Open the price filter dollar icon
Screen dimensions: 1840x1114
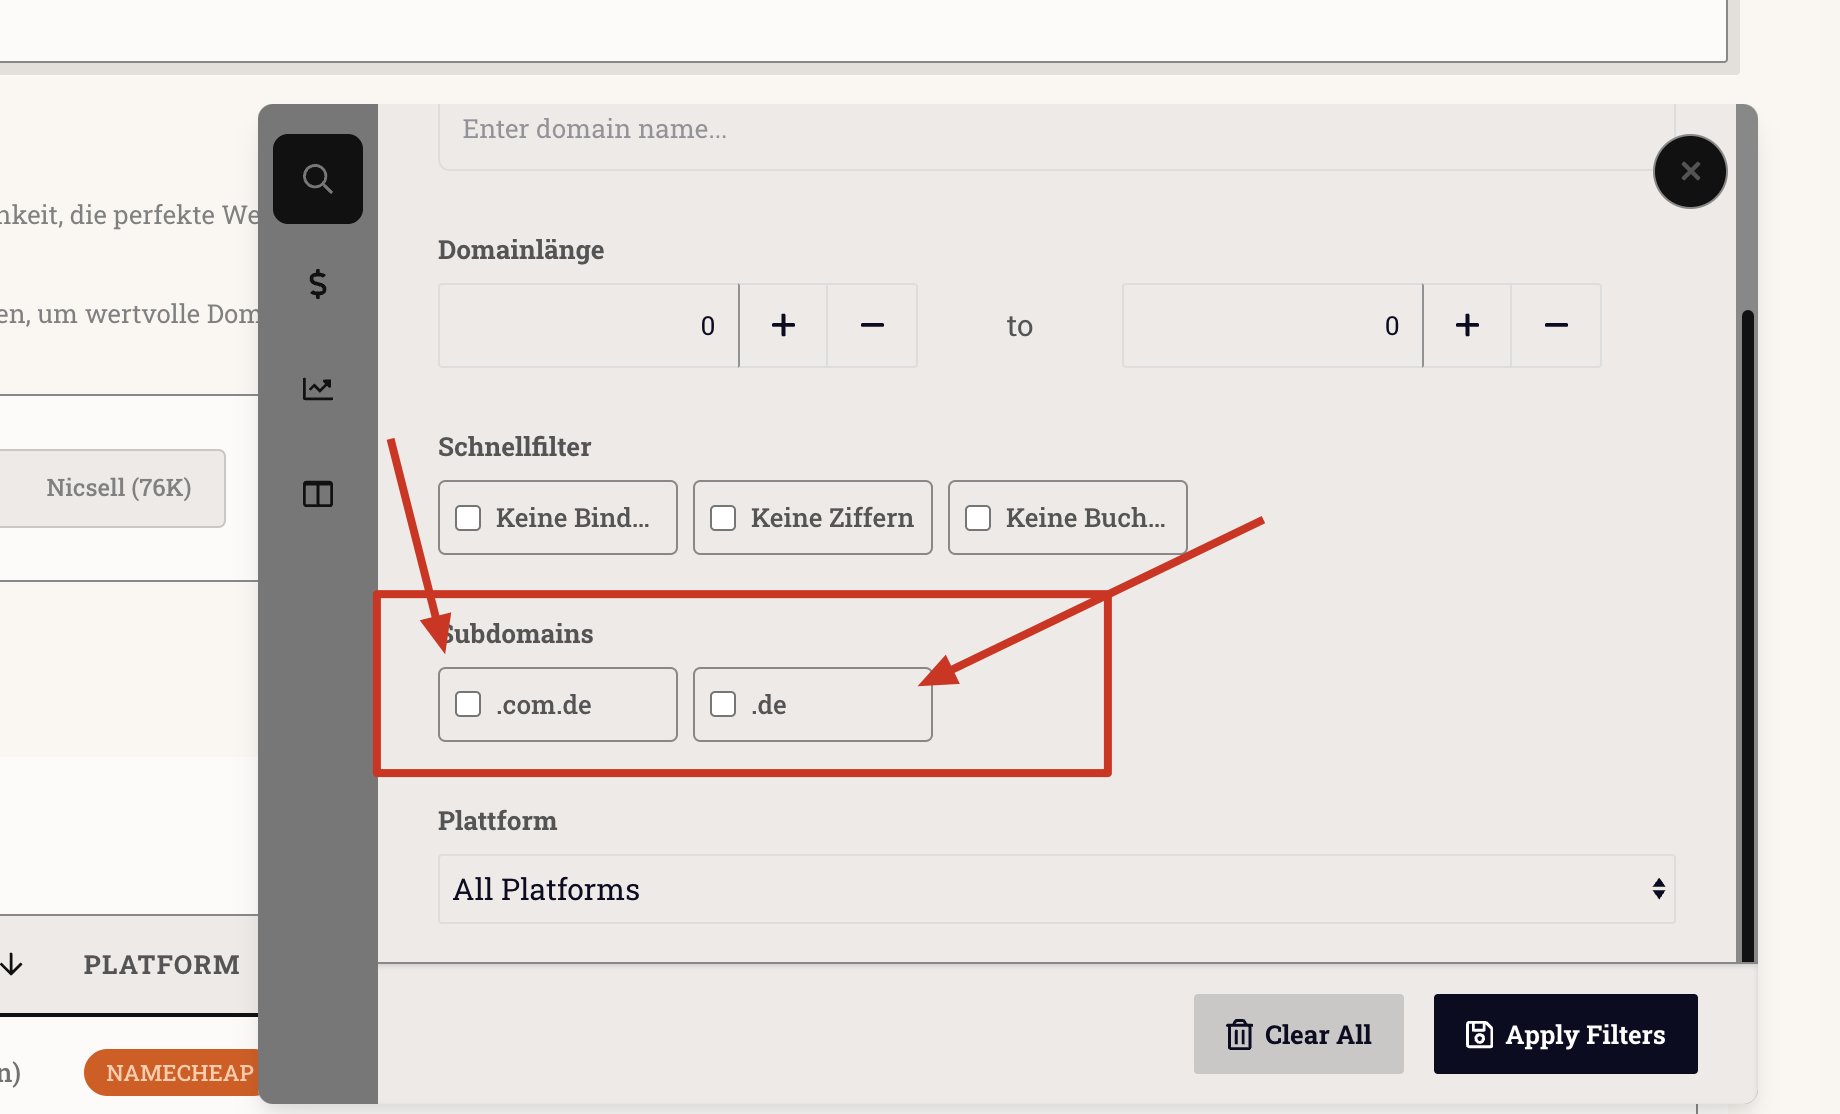tap(318, 284)
